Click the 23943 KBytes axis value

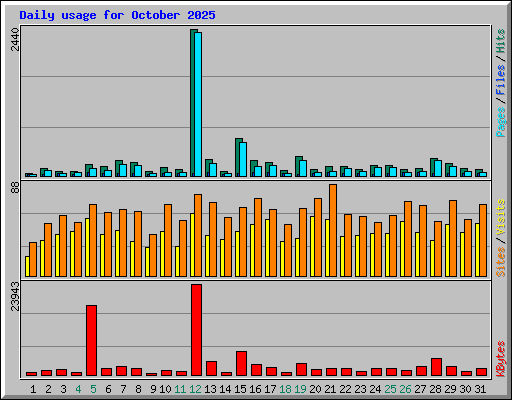pos(15,296)
